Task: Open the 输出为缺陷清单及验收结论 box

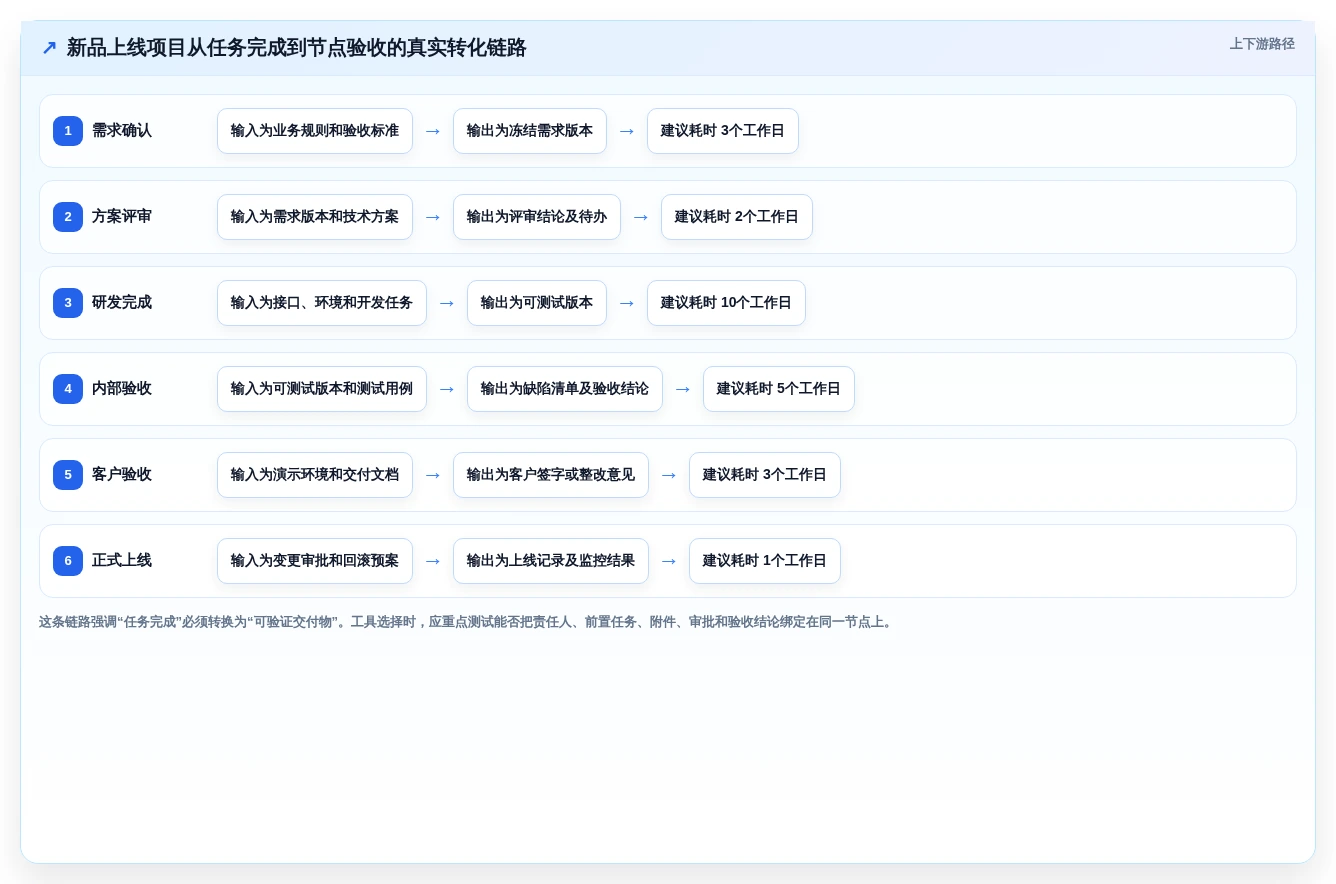Action: [x=565, y=389]
